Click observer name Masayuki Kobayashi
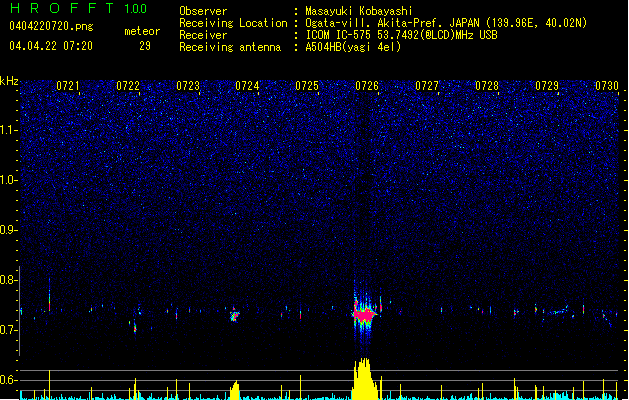The image size is (629, 400). click(x=358, y=11)
